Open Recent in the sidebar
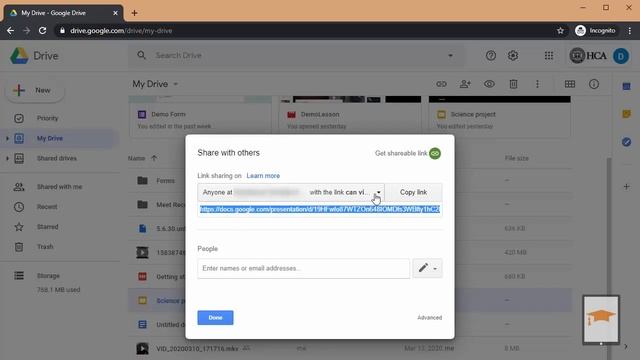640x360 pixels. point(47,207)
